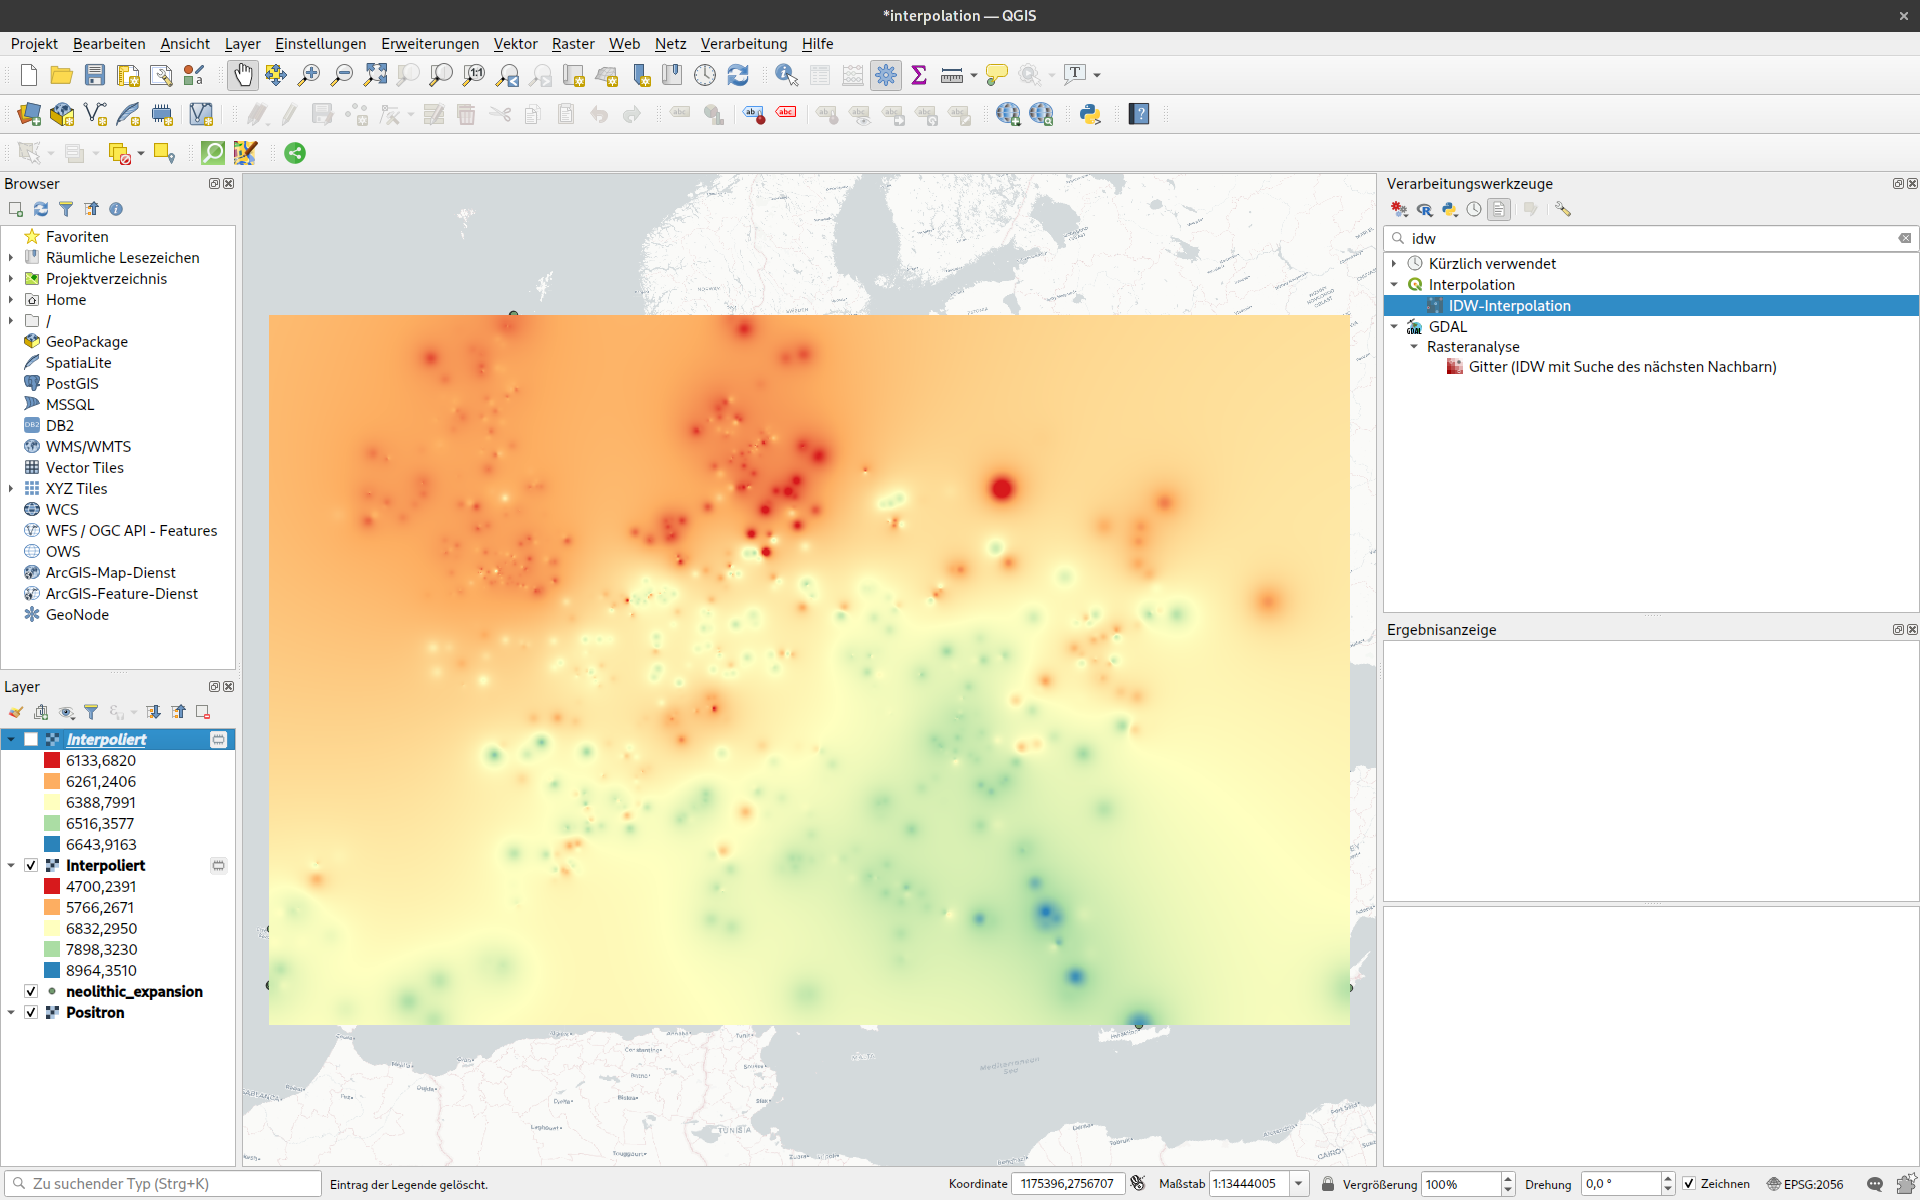Click the Identify Features tool
This screenshot has width=1920, height=1200.
point(786,75)
